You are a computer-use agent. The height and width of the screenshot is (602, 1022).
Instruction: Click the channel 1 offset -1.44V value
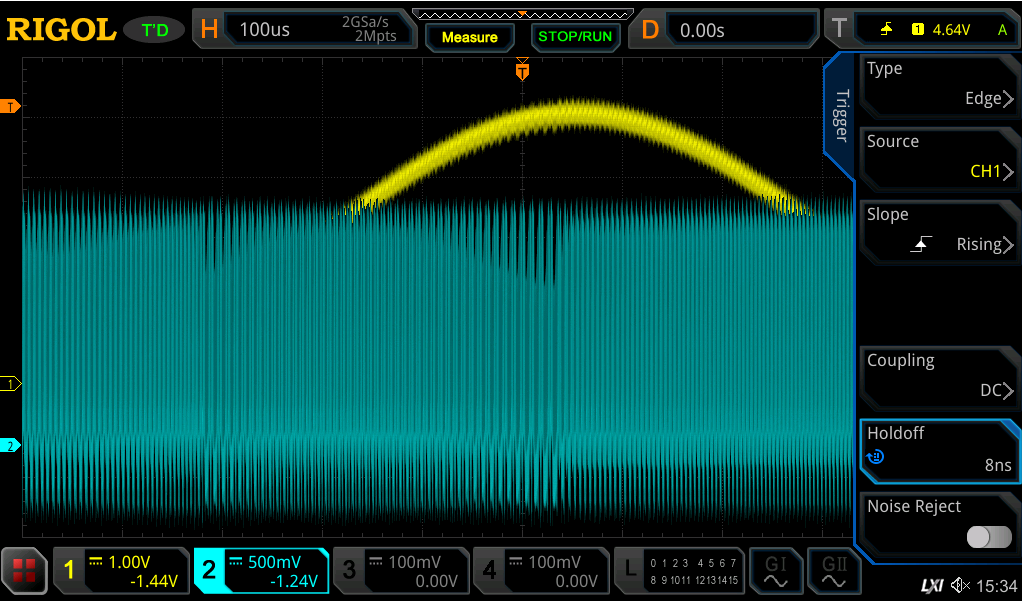pos(154,580)
